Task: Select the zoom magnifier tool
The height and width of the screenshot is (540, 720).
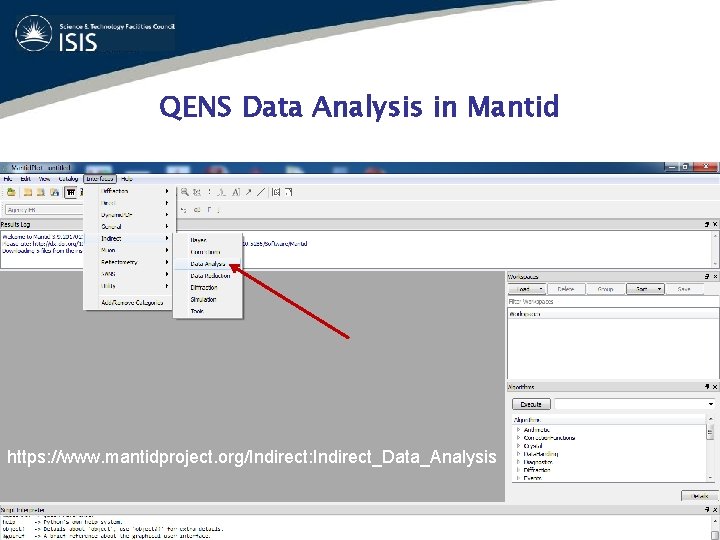Action: click(185, 192)
